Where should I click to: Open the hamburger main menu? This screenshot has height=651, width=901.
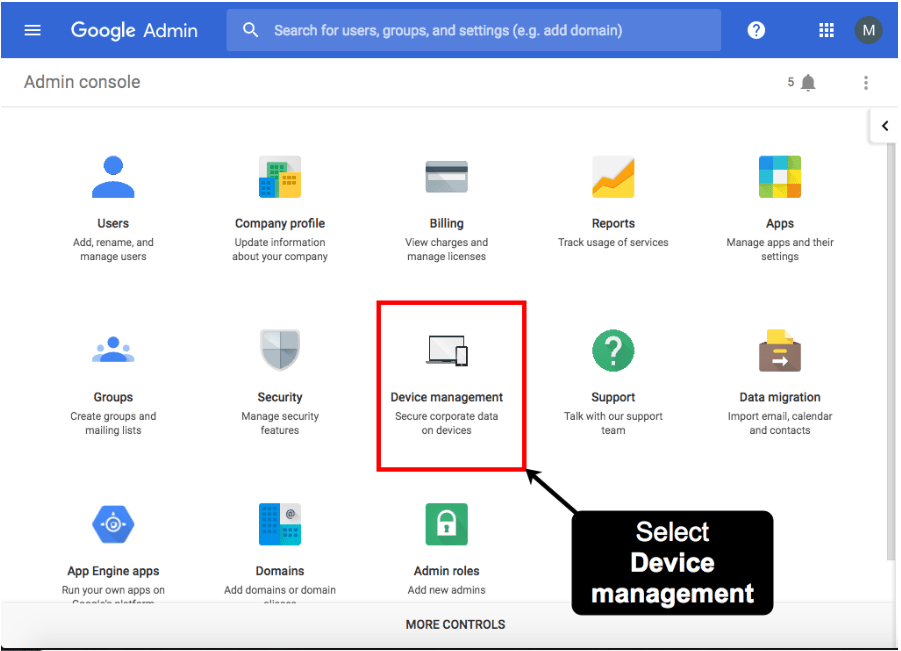(x=32, y=30)
